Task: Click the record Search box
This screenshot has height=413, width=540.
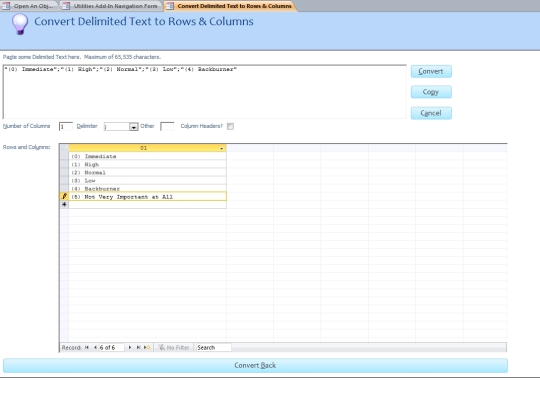Action: (214, 348)
